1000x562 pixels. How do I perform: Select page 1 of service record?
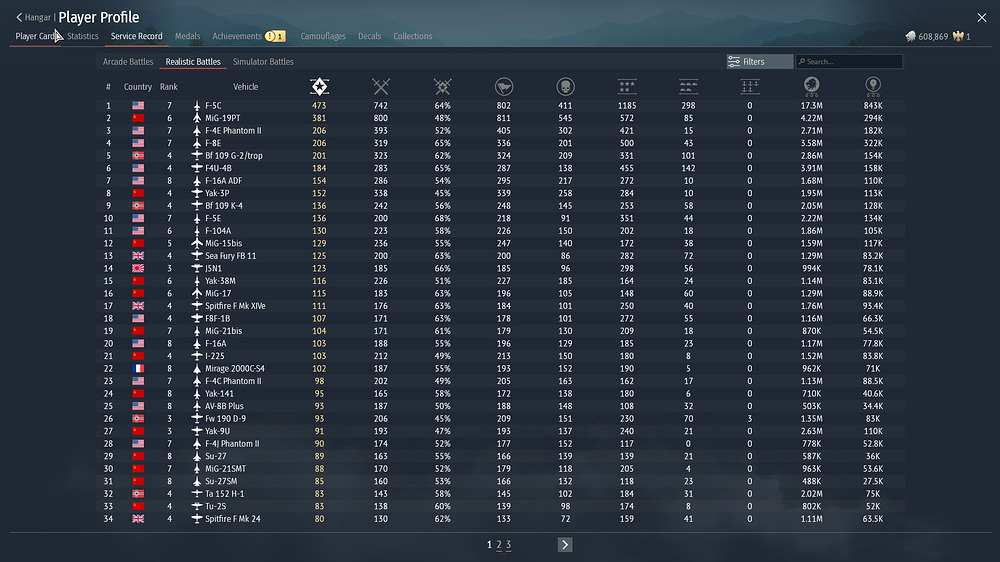click(x=489, y=545)
